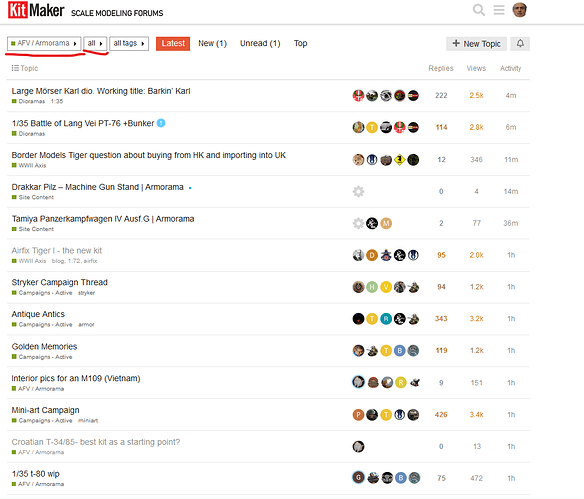Click Site Content category under Drakkar Pilz

33,197
